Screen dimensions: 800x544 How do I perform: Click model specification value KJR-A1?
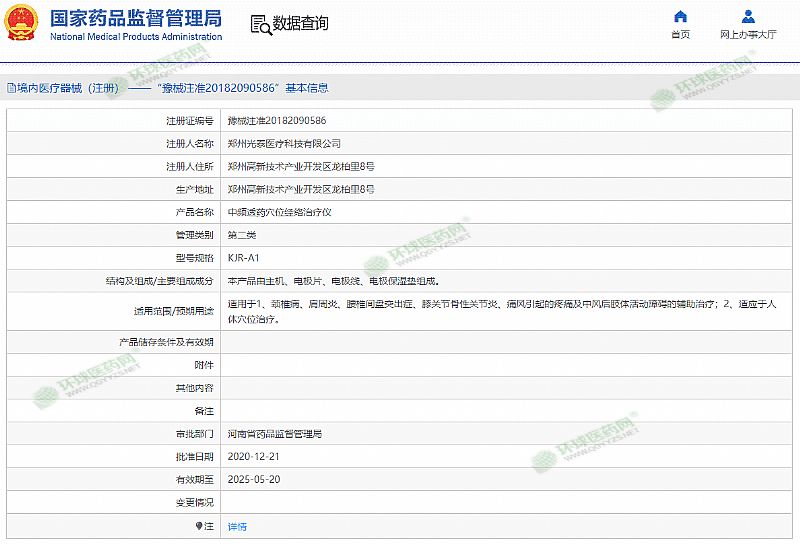243,258
